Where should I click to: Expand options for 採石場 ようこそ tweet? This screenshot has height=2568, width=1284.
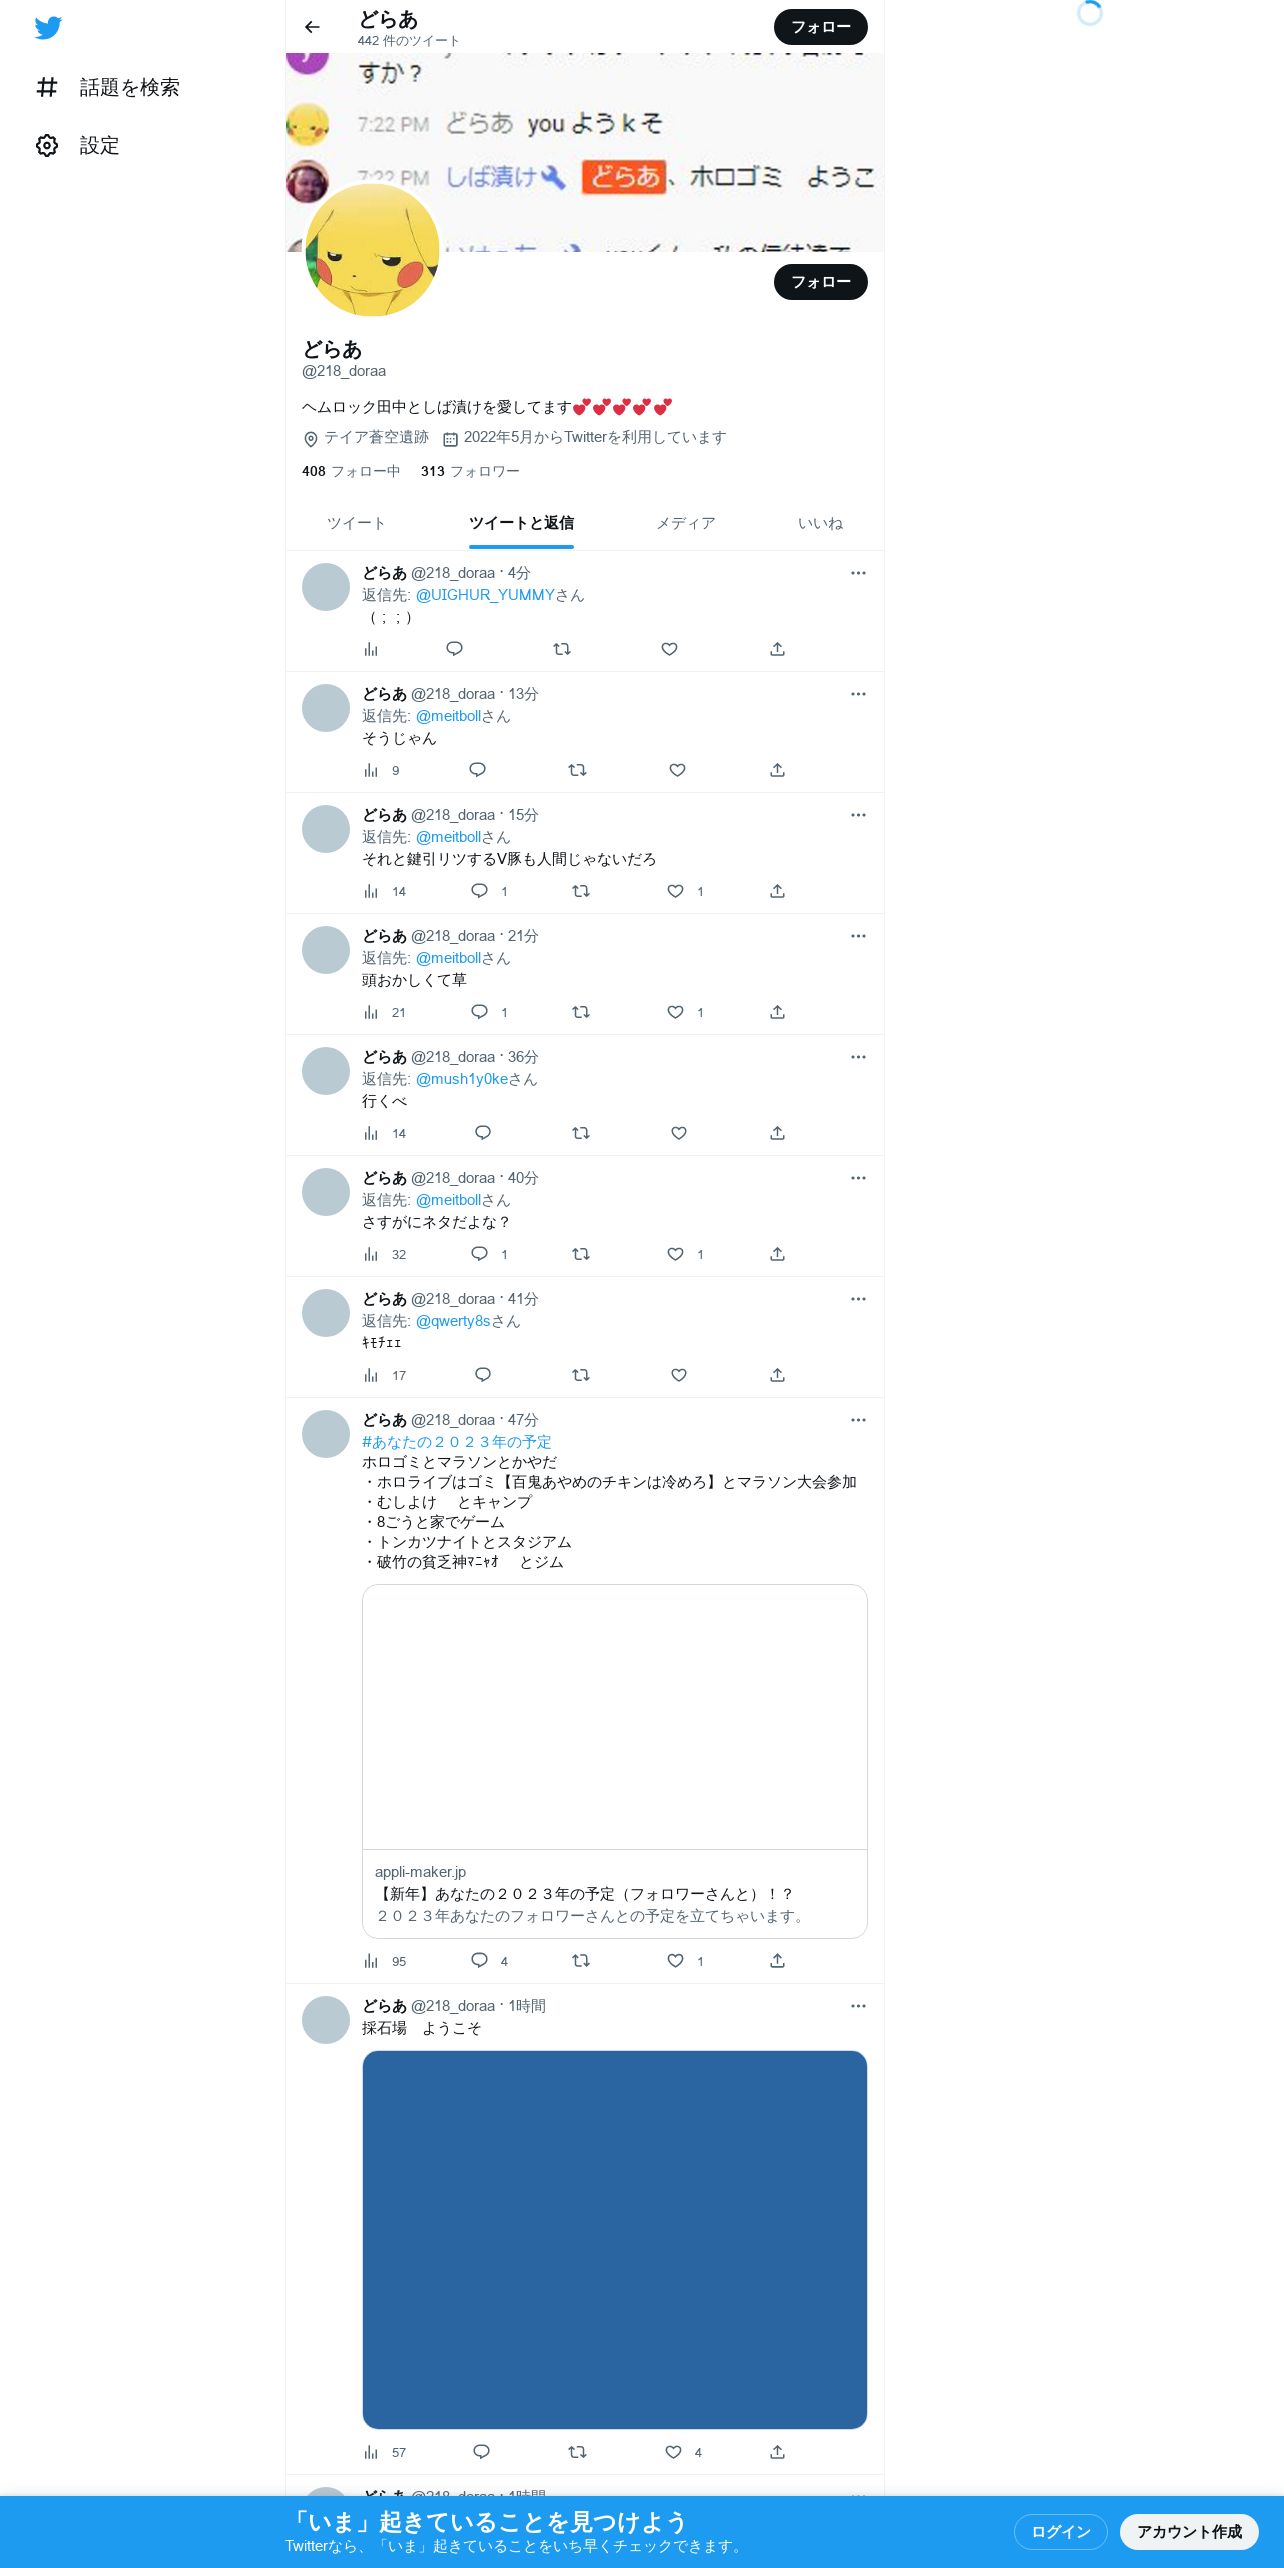(858, 2006)
